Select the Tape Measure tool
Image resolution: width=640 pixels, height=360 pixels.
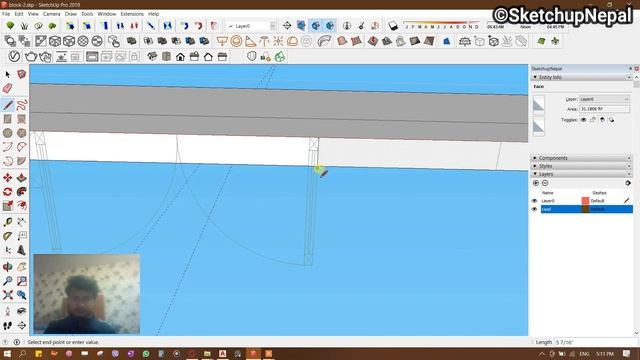tap(7, 222)
